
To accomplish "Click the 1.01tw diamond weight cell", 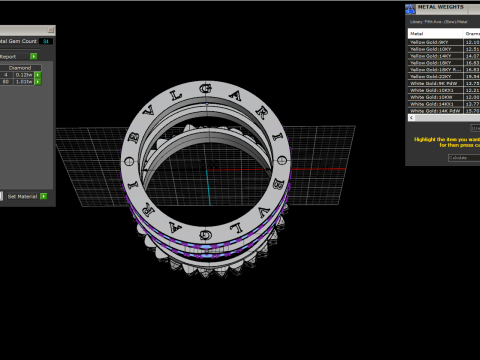I will [x=24, y=81].
